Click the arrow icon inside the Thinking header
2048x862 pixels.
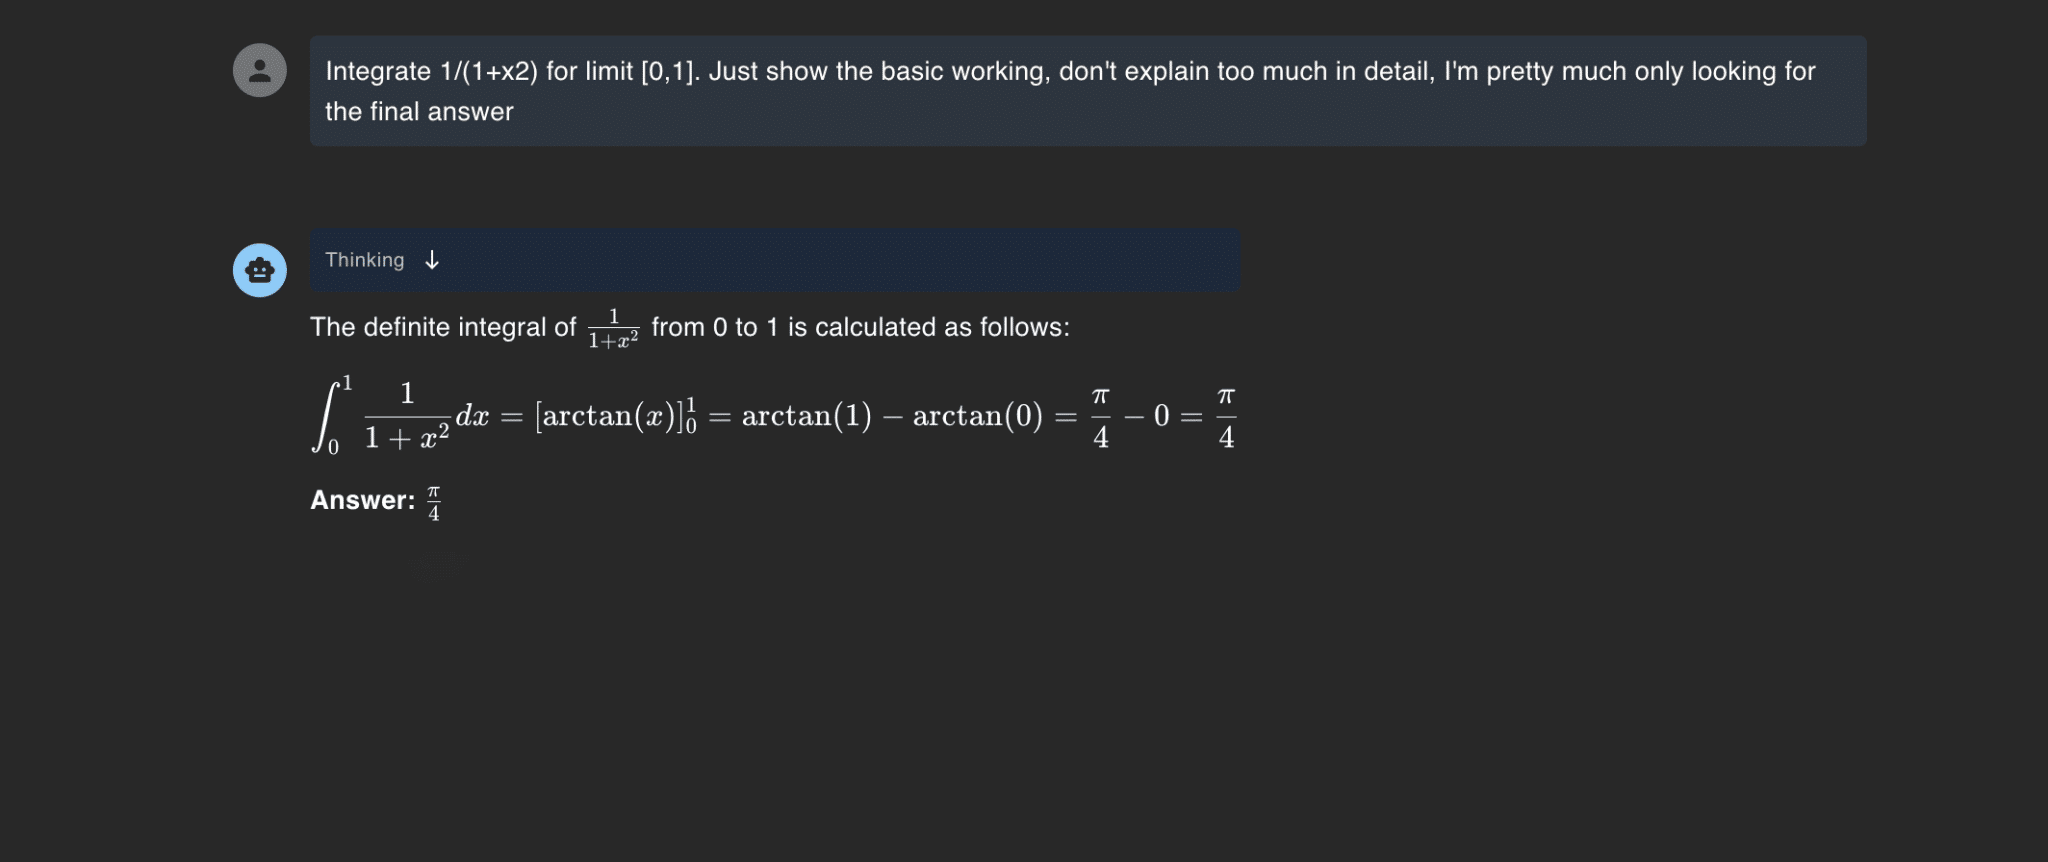point(430,261)
